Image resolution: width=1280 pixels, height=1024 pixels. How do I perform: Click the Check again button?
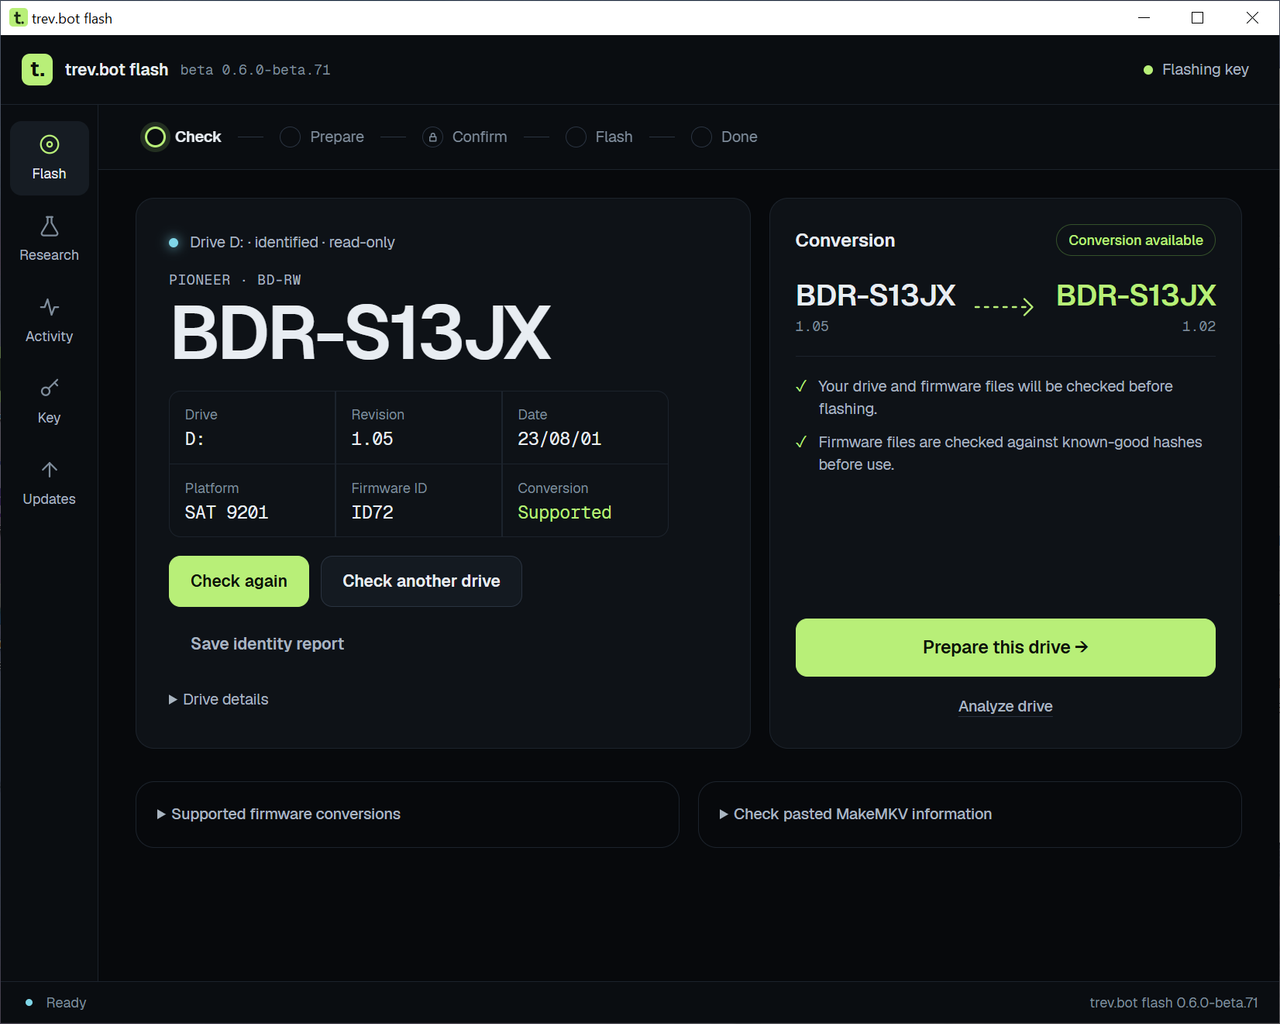point(239,581)
